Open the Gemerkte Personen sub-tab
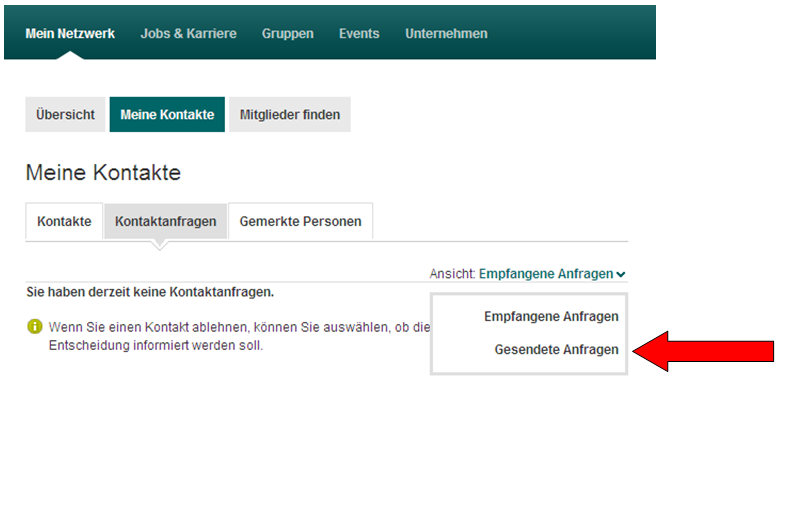Image resolution: width=789 pixels, height=529 pixels. [300, 221]
